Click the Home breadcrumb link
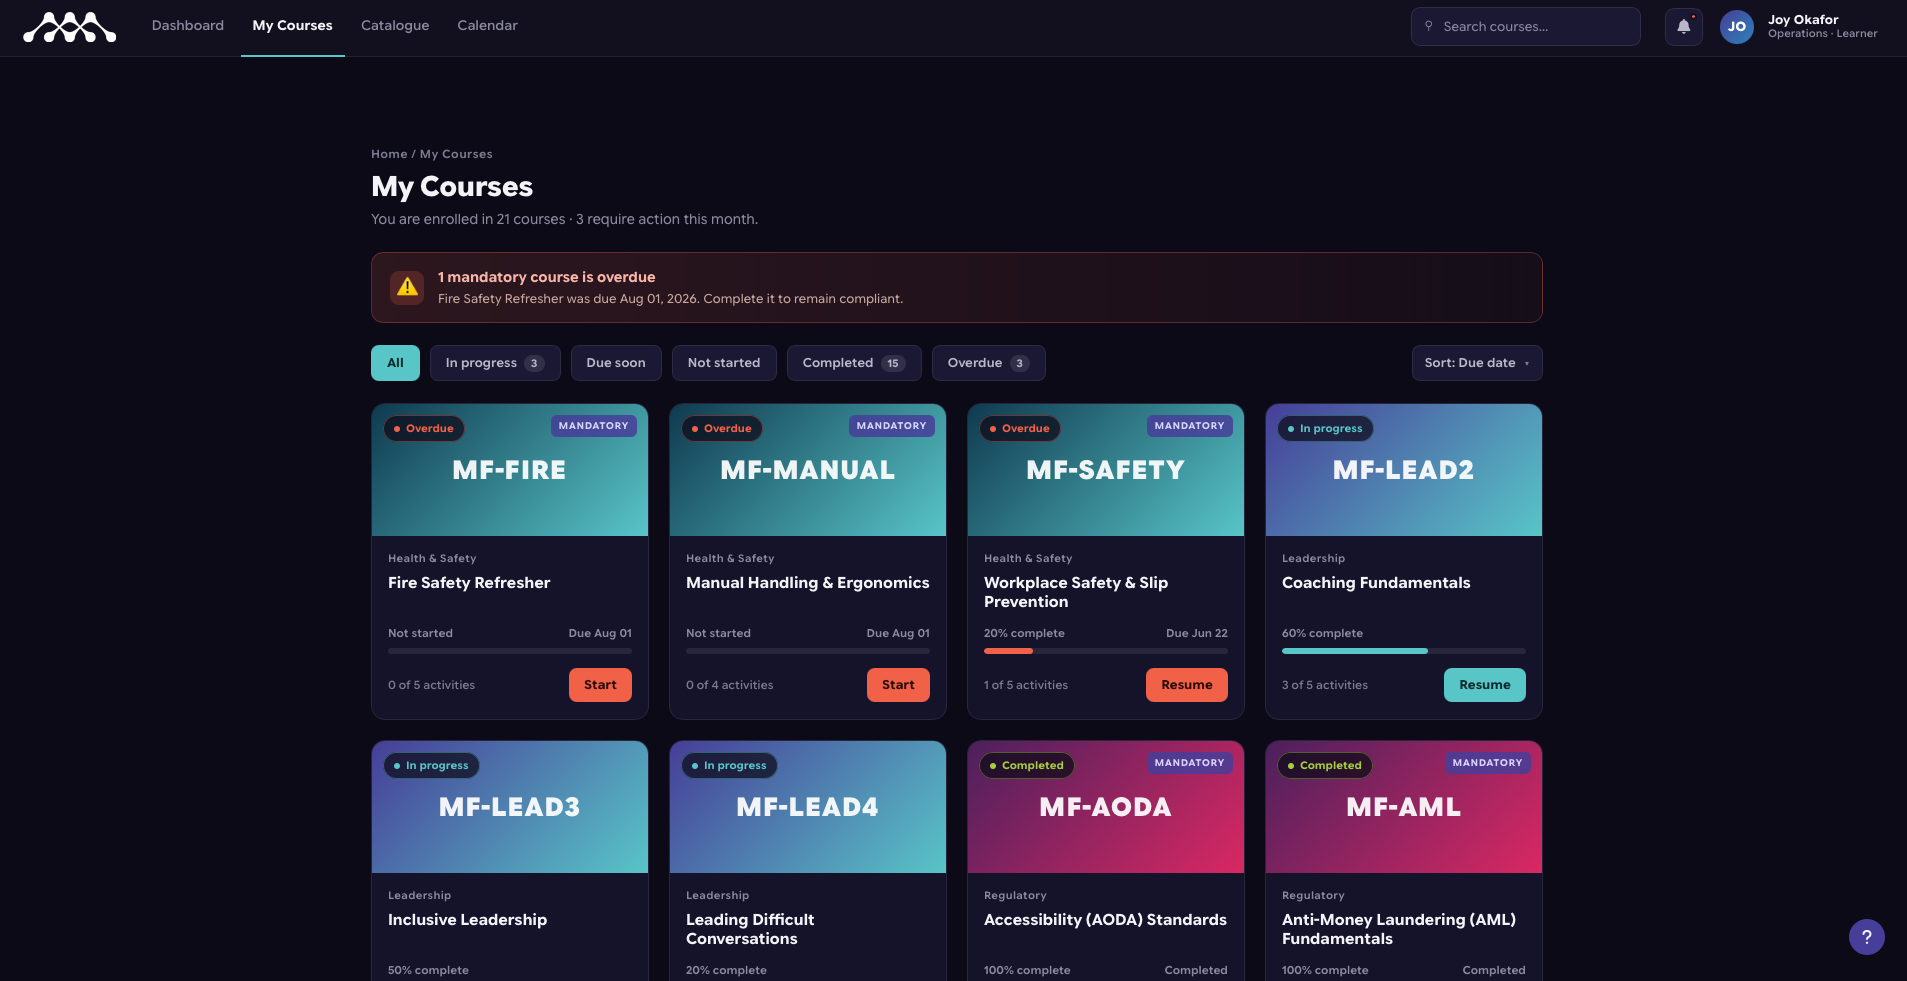 coord(389,154)
